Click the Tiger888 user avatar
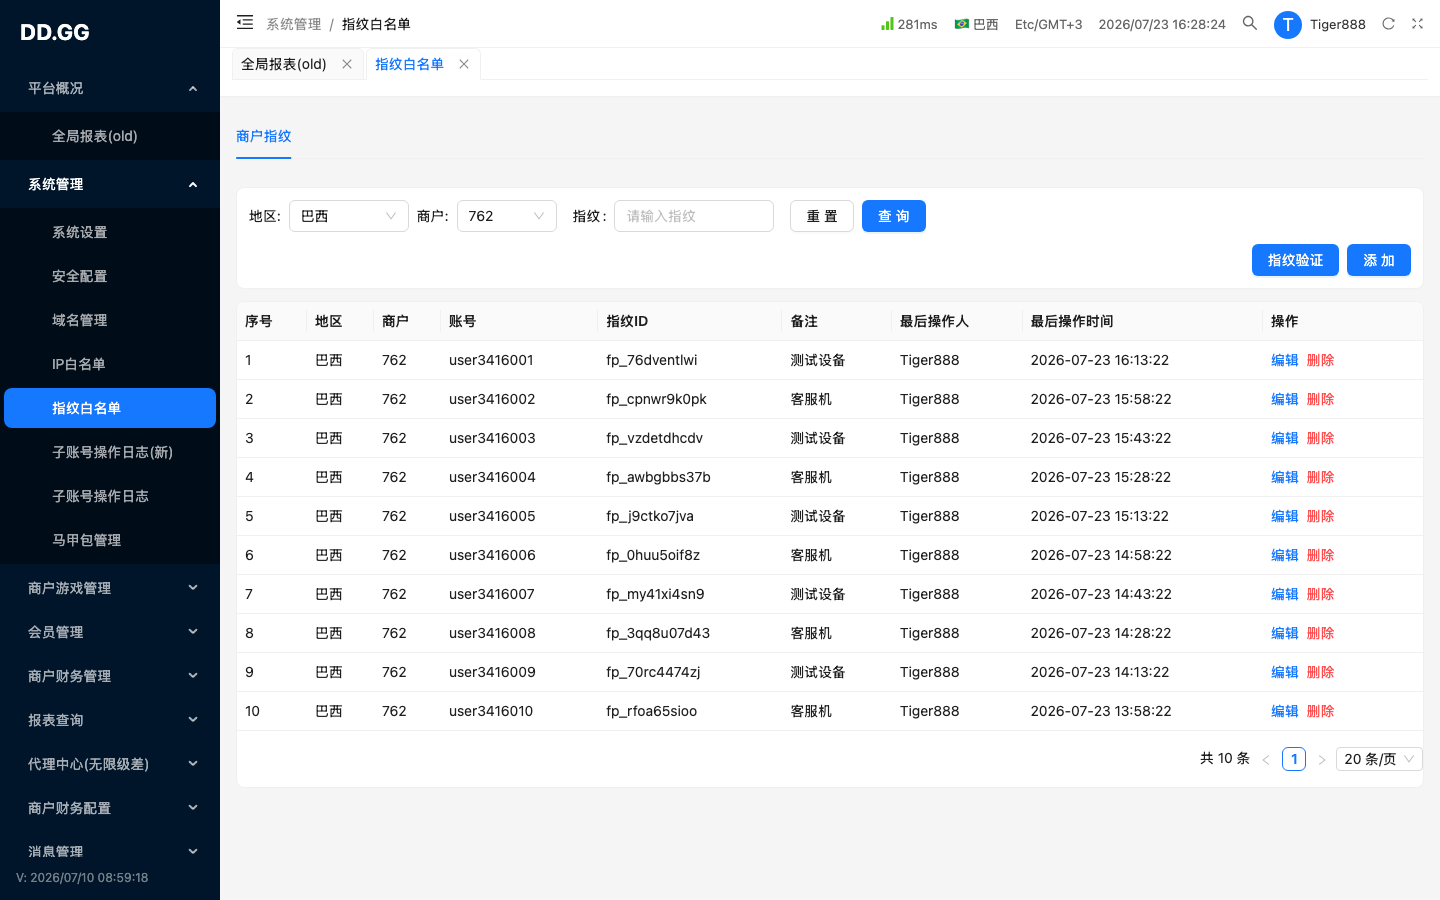This screenshot has height=900, width=1440. tap(1288, 25)
